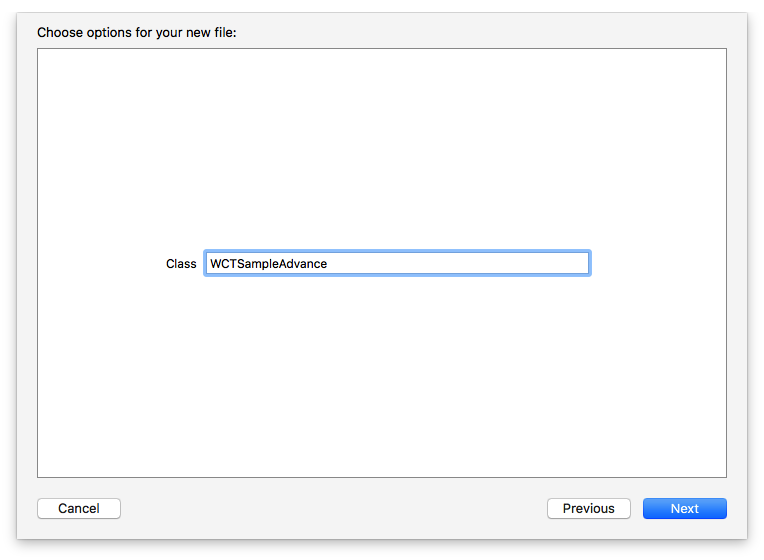This screenshot has height=560, width=764.
Task: Place cursor in the Class input box
Action: (397, 264)
